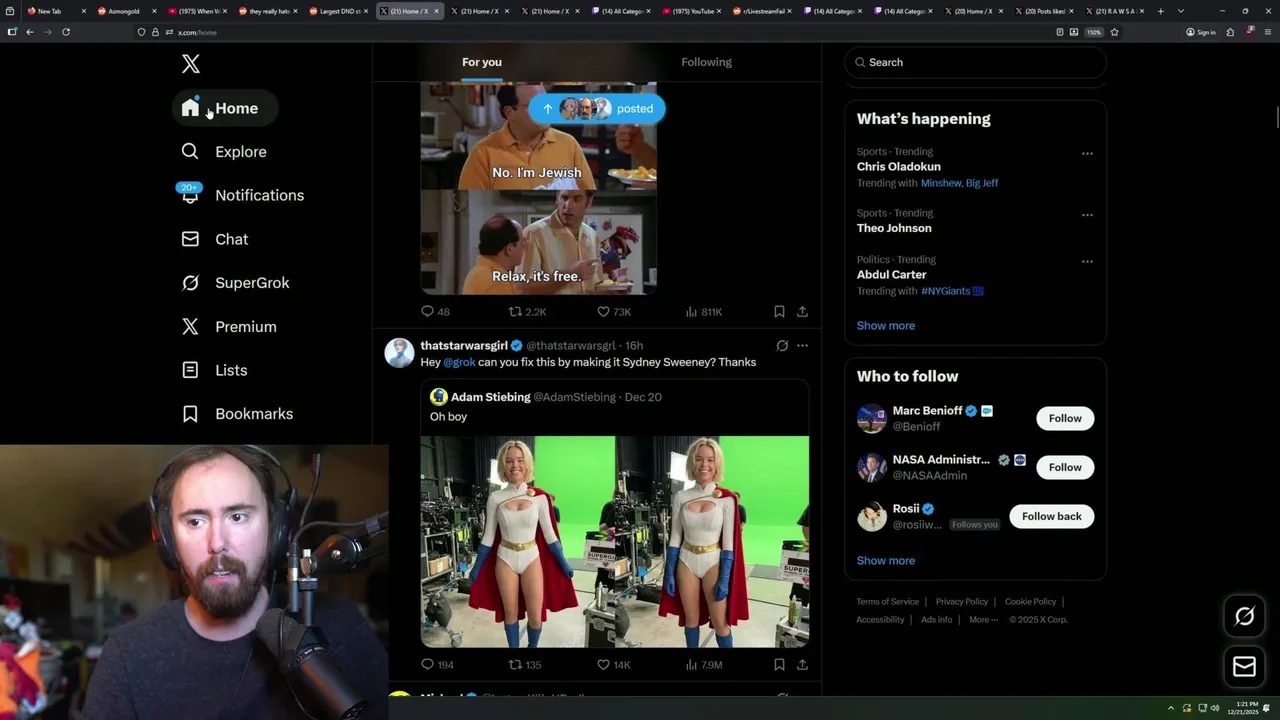Repost the post with 135 reposts
Image resolution: width=1280 pixels, height=720 pixels.
[x=525, y=665]
